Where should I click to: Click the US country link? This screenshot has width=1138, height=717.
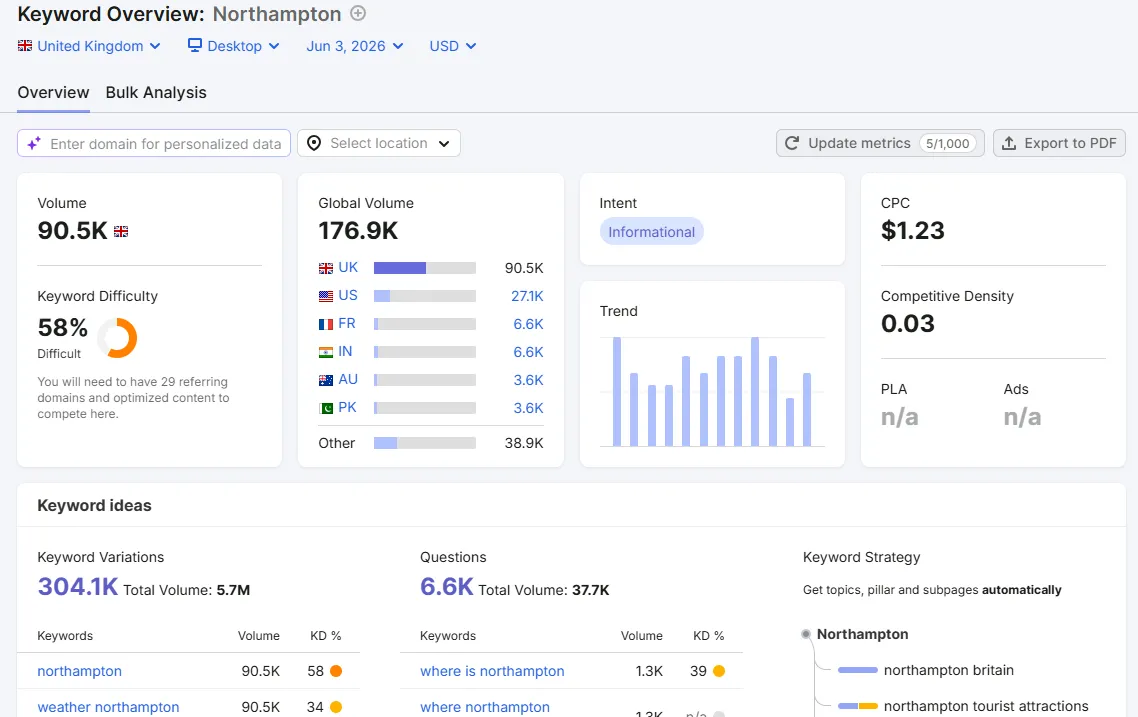348,295
